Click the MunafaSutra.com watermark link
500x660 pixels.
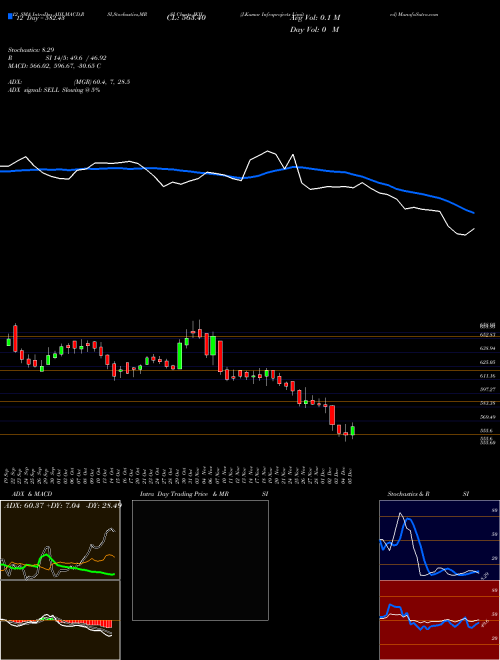click(x=415, y=14)
